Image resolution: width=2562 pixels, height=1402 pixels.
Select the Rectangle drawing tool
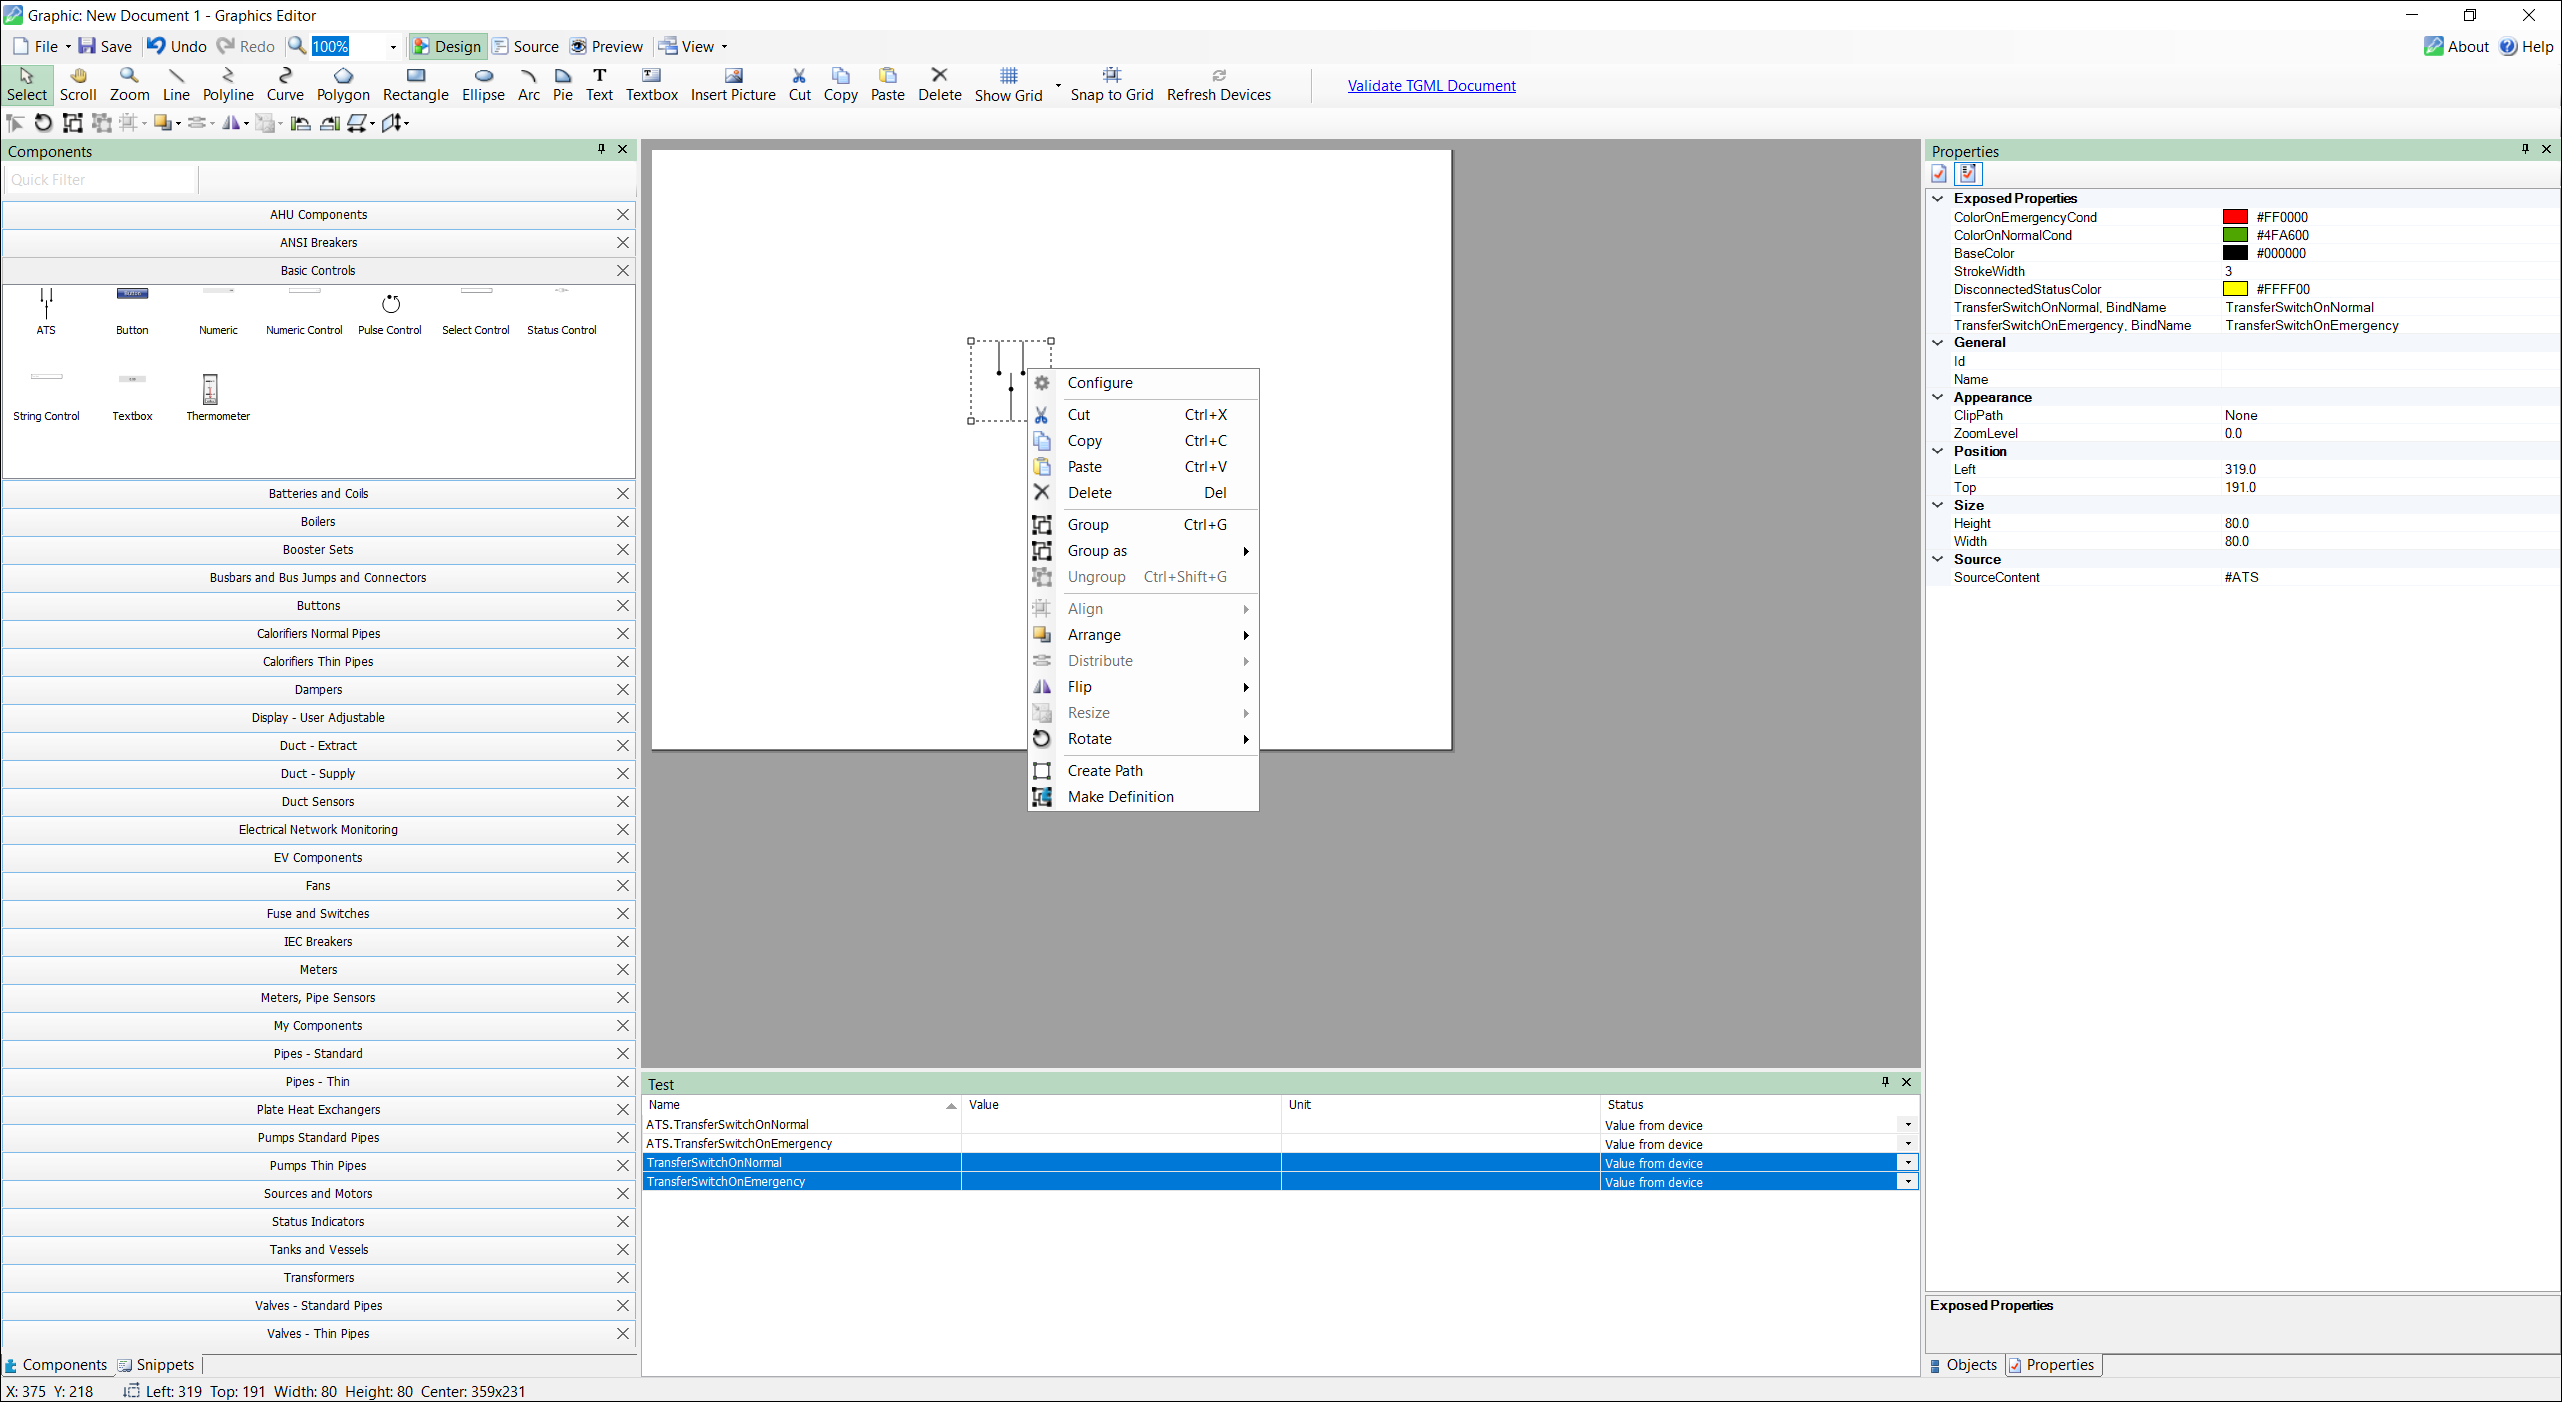click(x=414, y=85)
